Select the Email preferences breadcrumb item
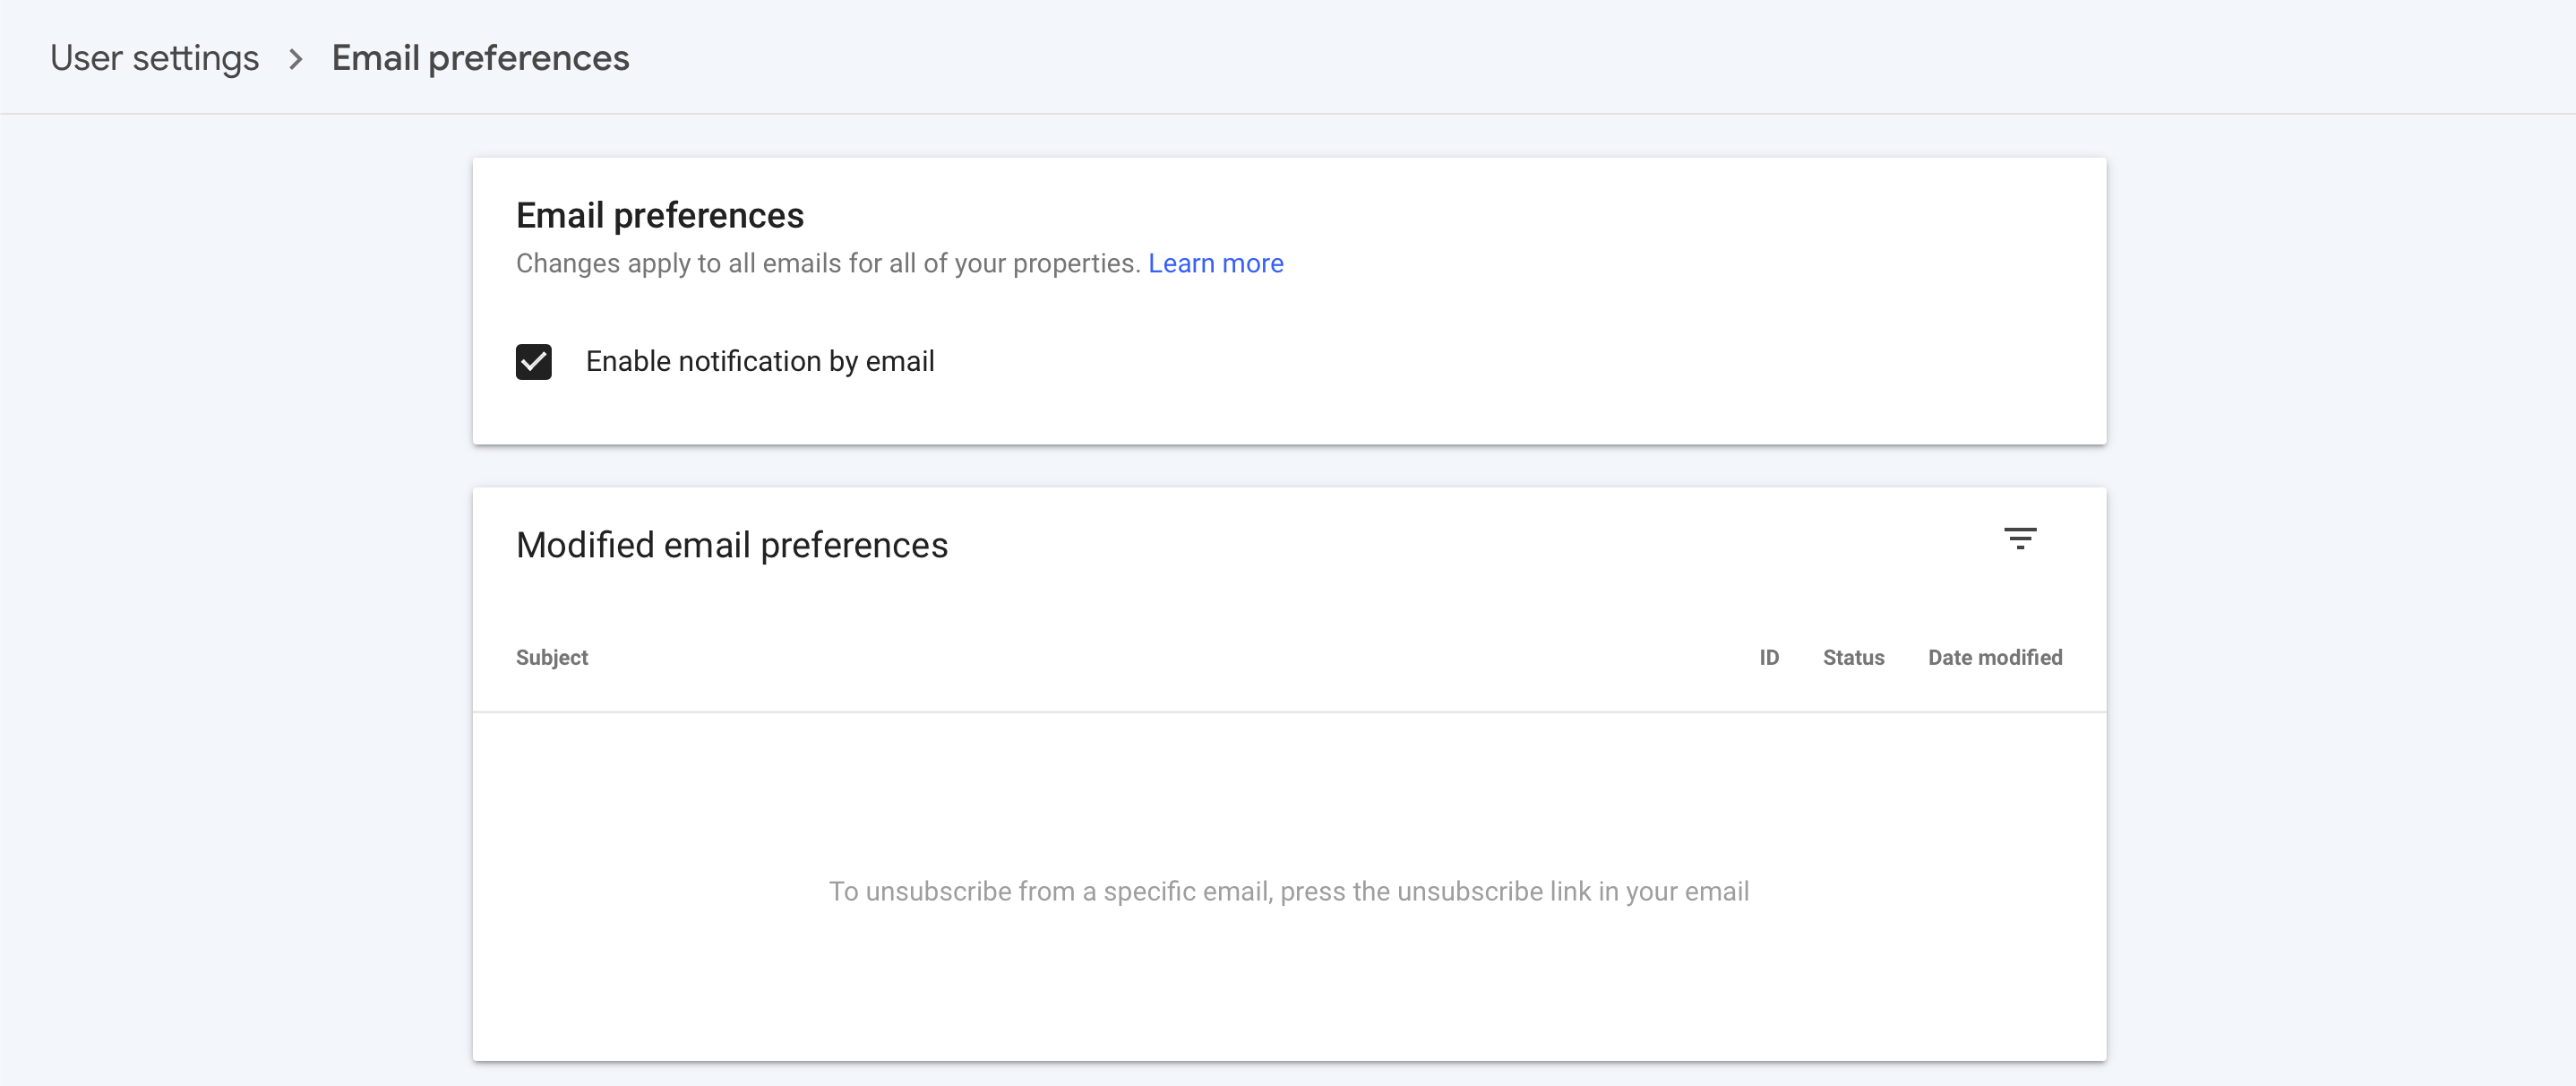The height and width of the screenshot is (1086, 2576). [480, 58]
